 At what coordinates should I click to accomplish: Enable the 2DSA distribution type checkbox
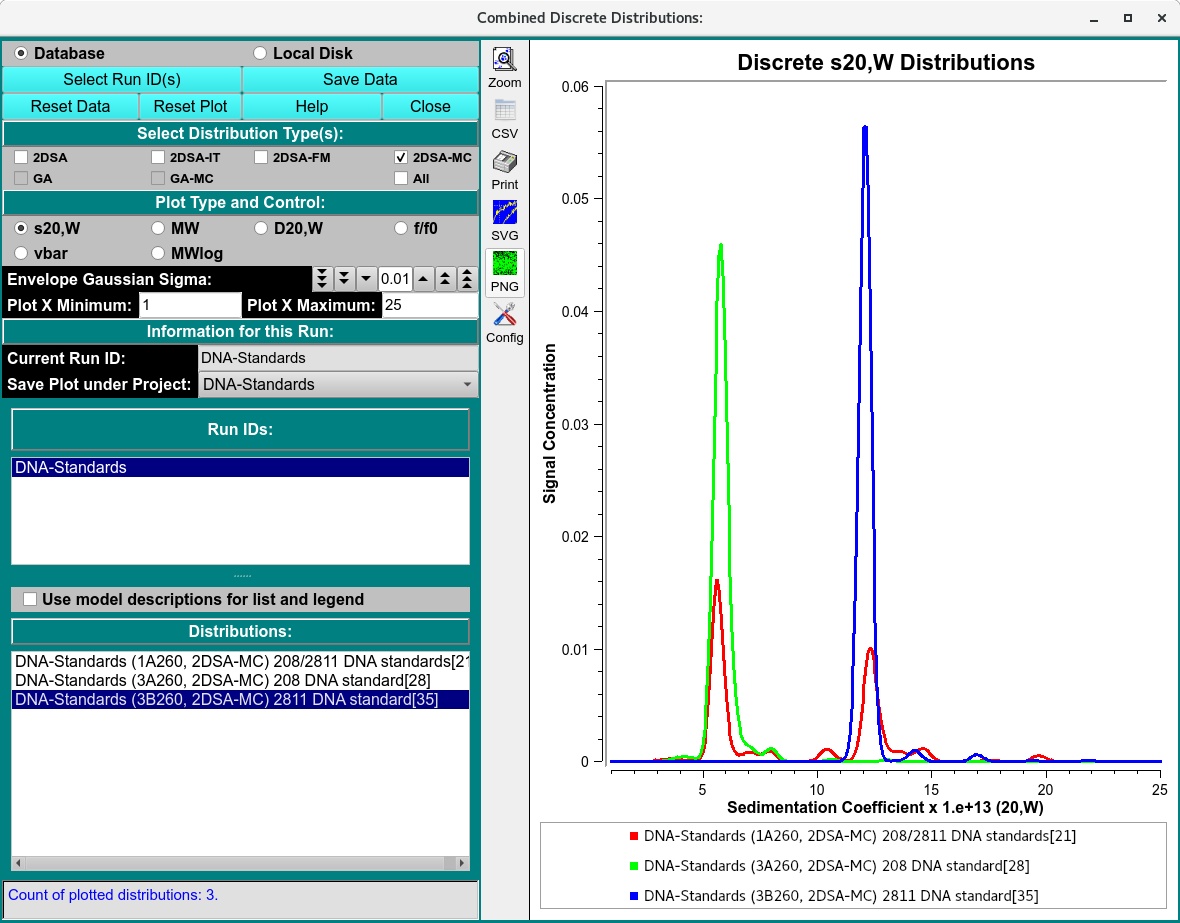click(x=21, y=157)
